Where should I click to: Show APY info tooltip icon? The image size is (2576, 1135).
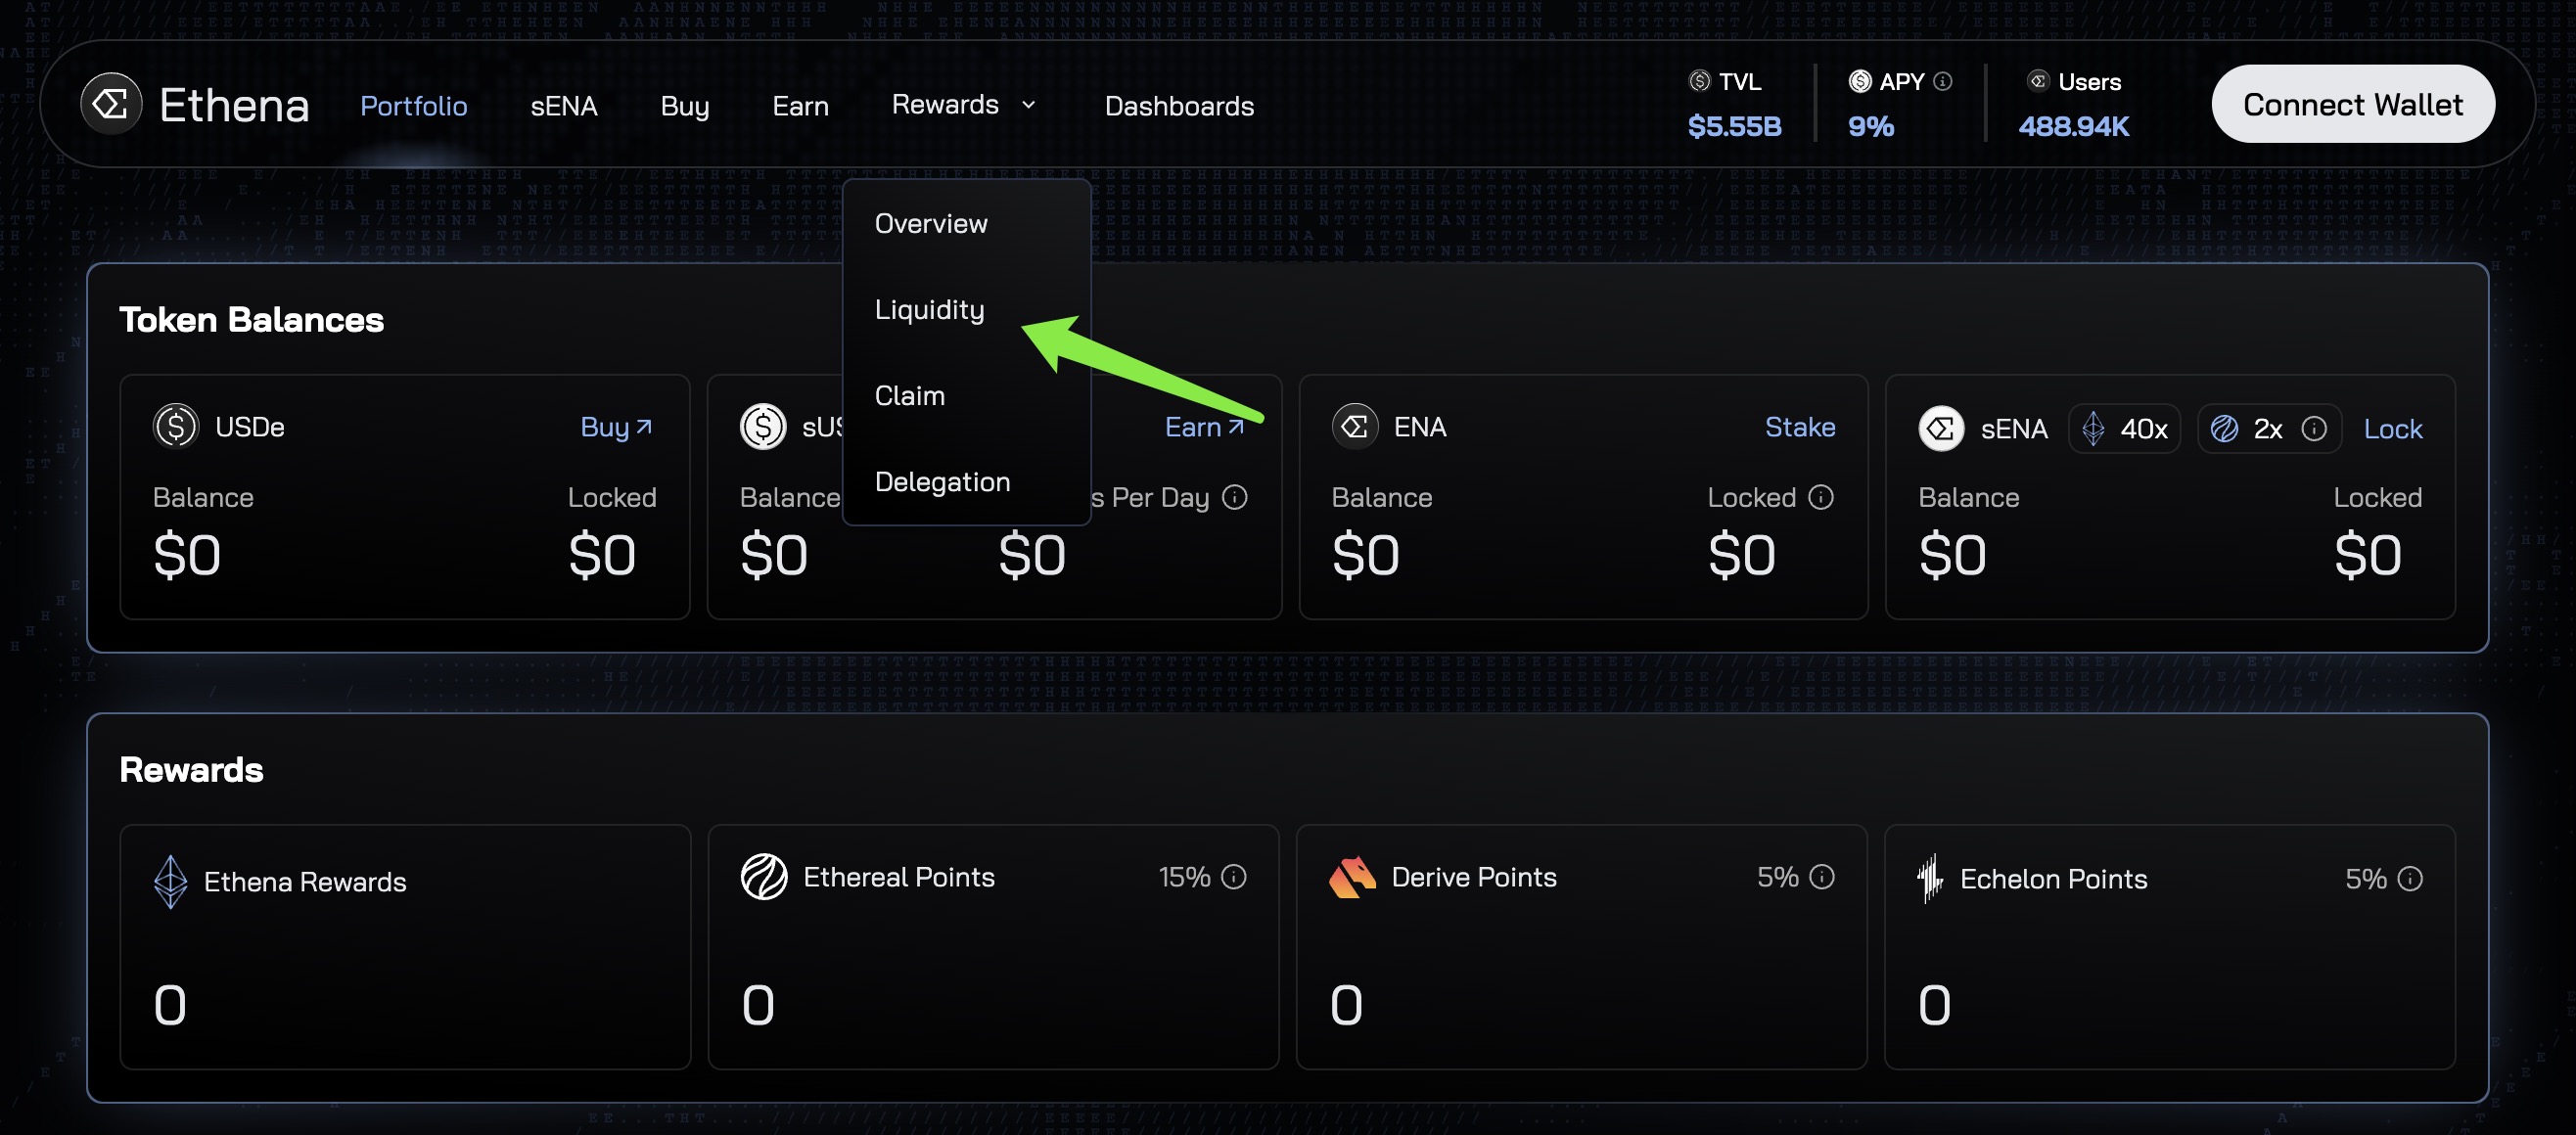pos(1942,81)
